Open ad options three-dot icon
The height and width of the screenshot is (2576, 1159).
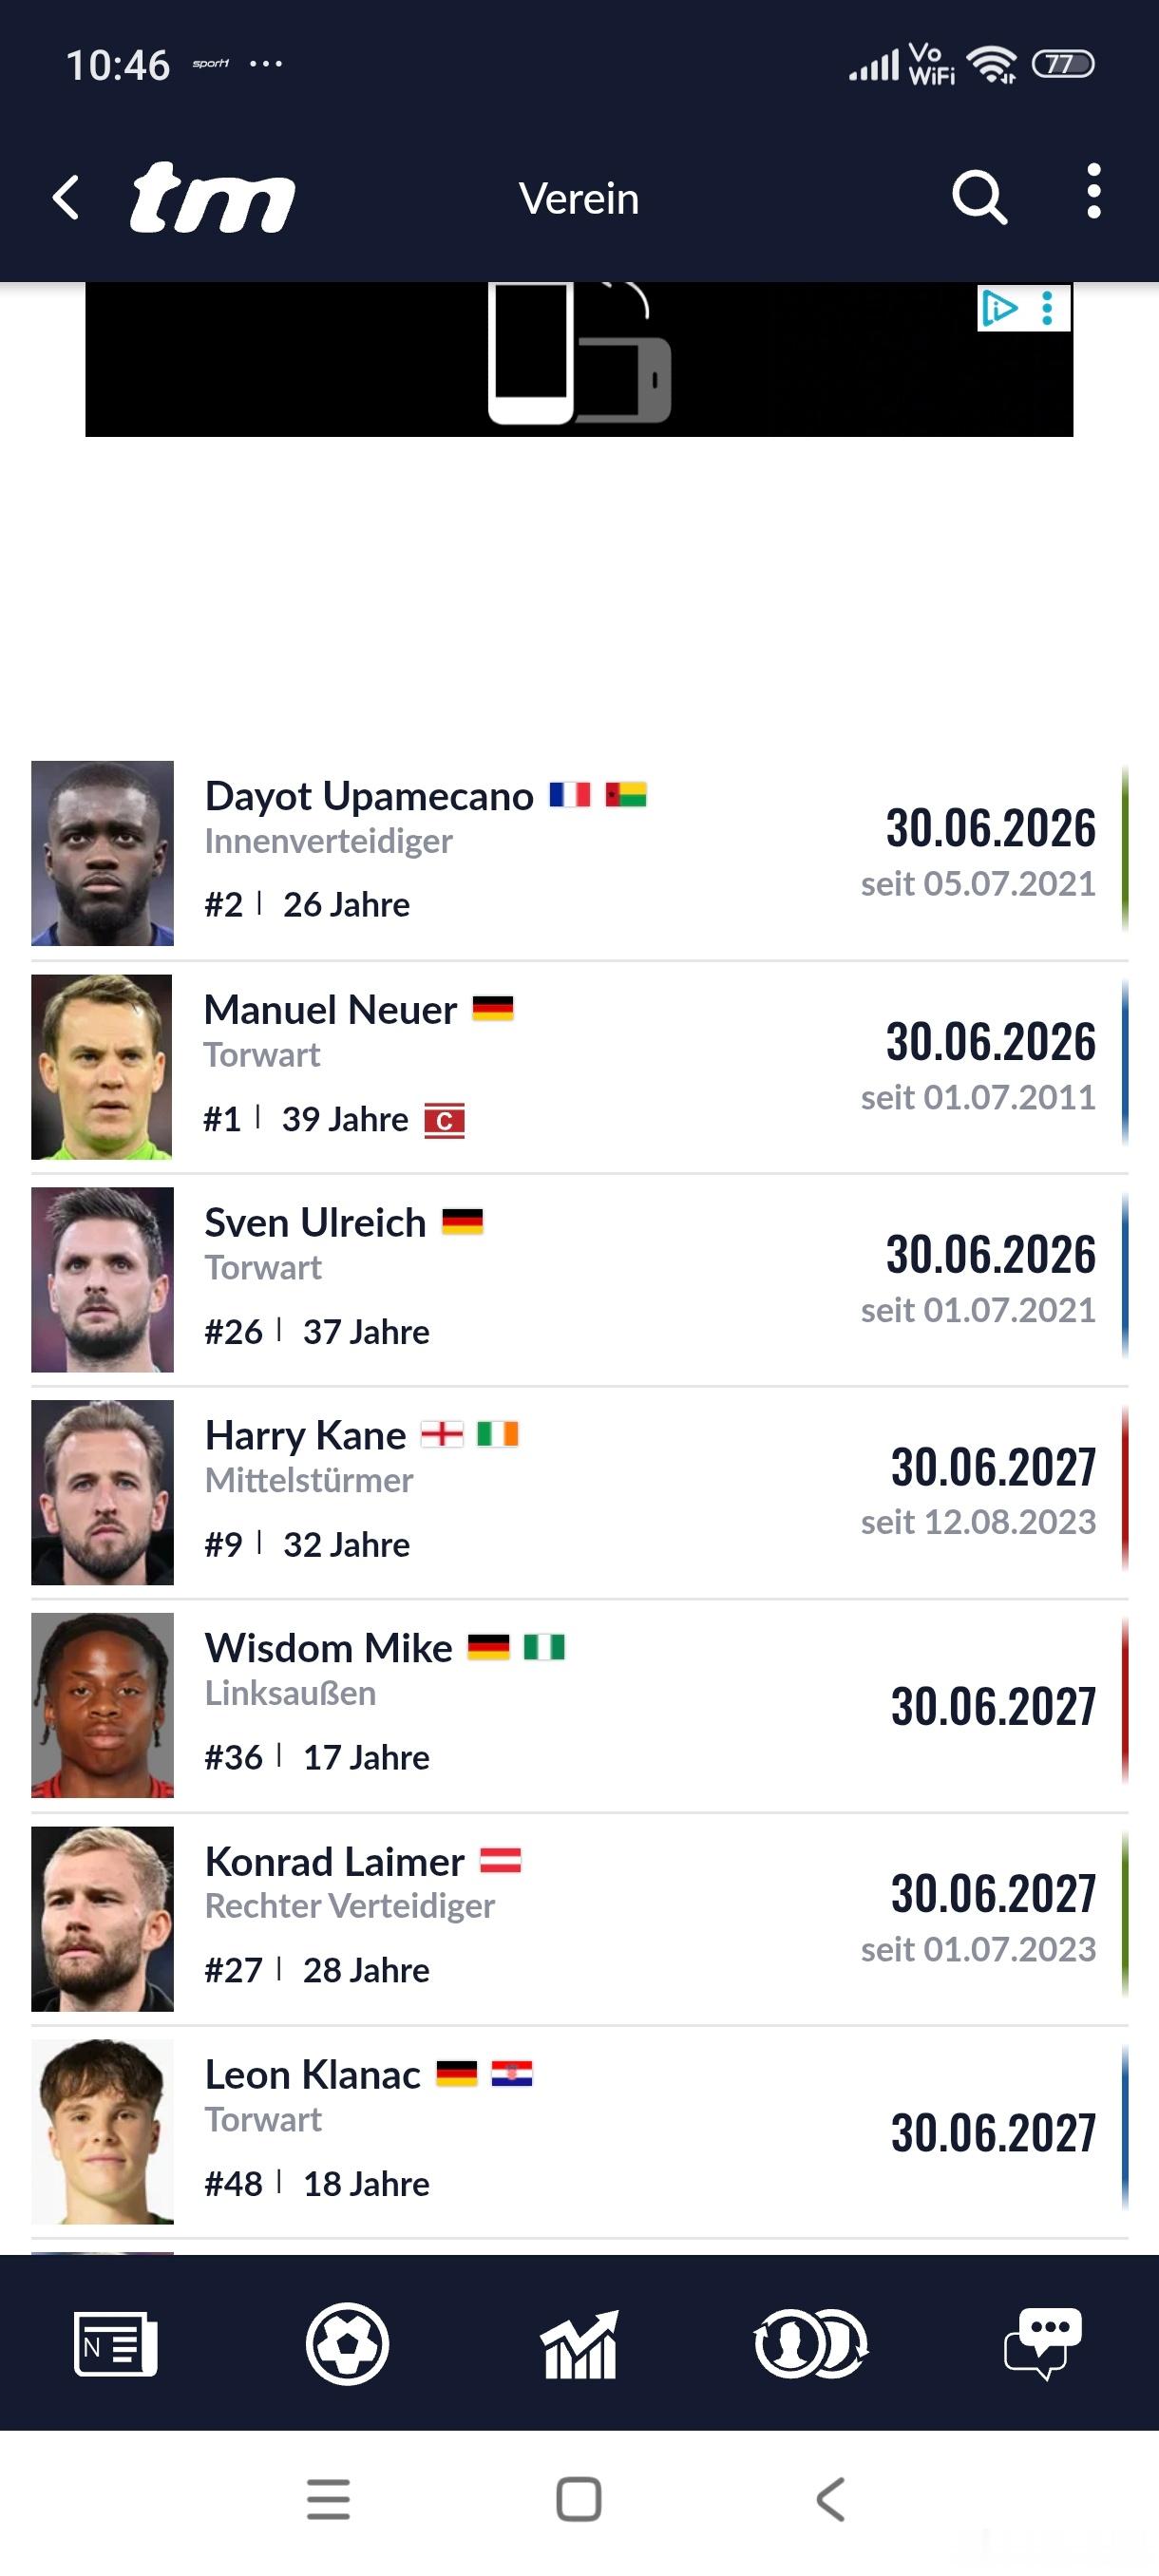pyautogui.click(x=1047, y=308)
